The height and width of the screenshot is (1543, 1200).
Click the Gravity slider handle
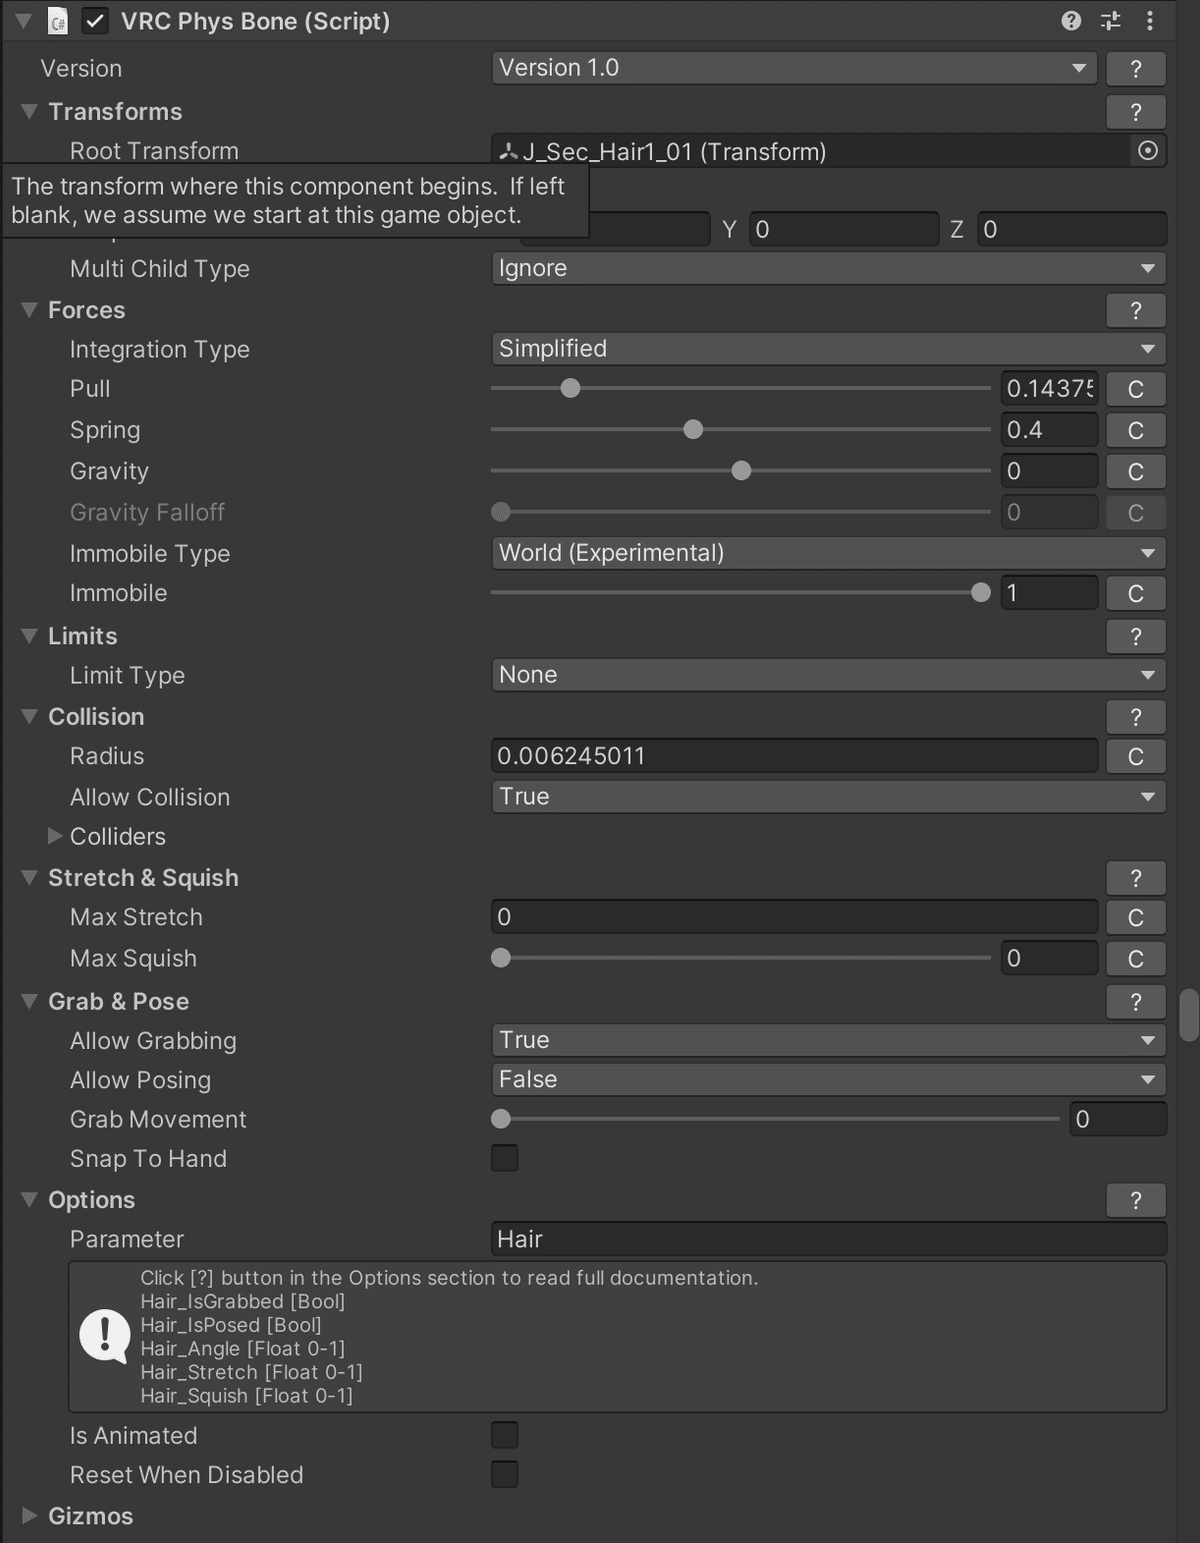pyautogui.click(x=741, y=471)
